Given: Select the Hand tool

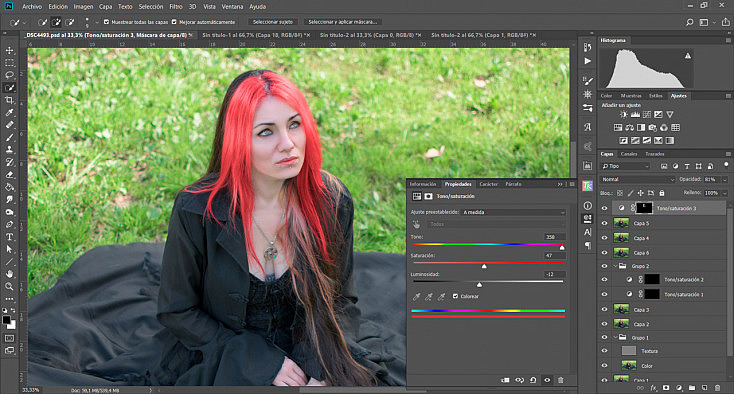Looking at the screenshot, I should 9,274.
